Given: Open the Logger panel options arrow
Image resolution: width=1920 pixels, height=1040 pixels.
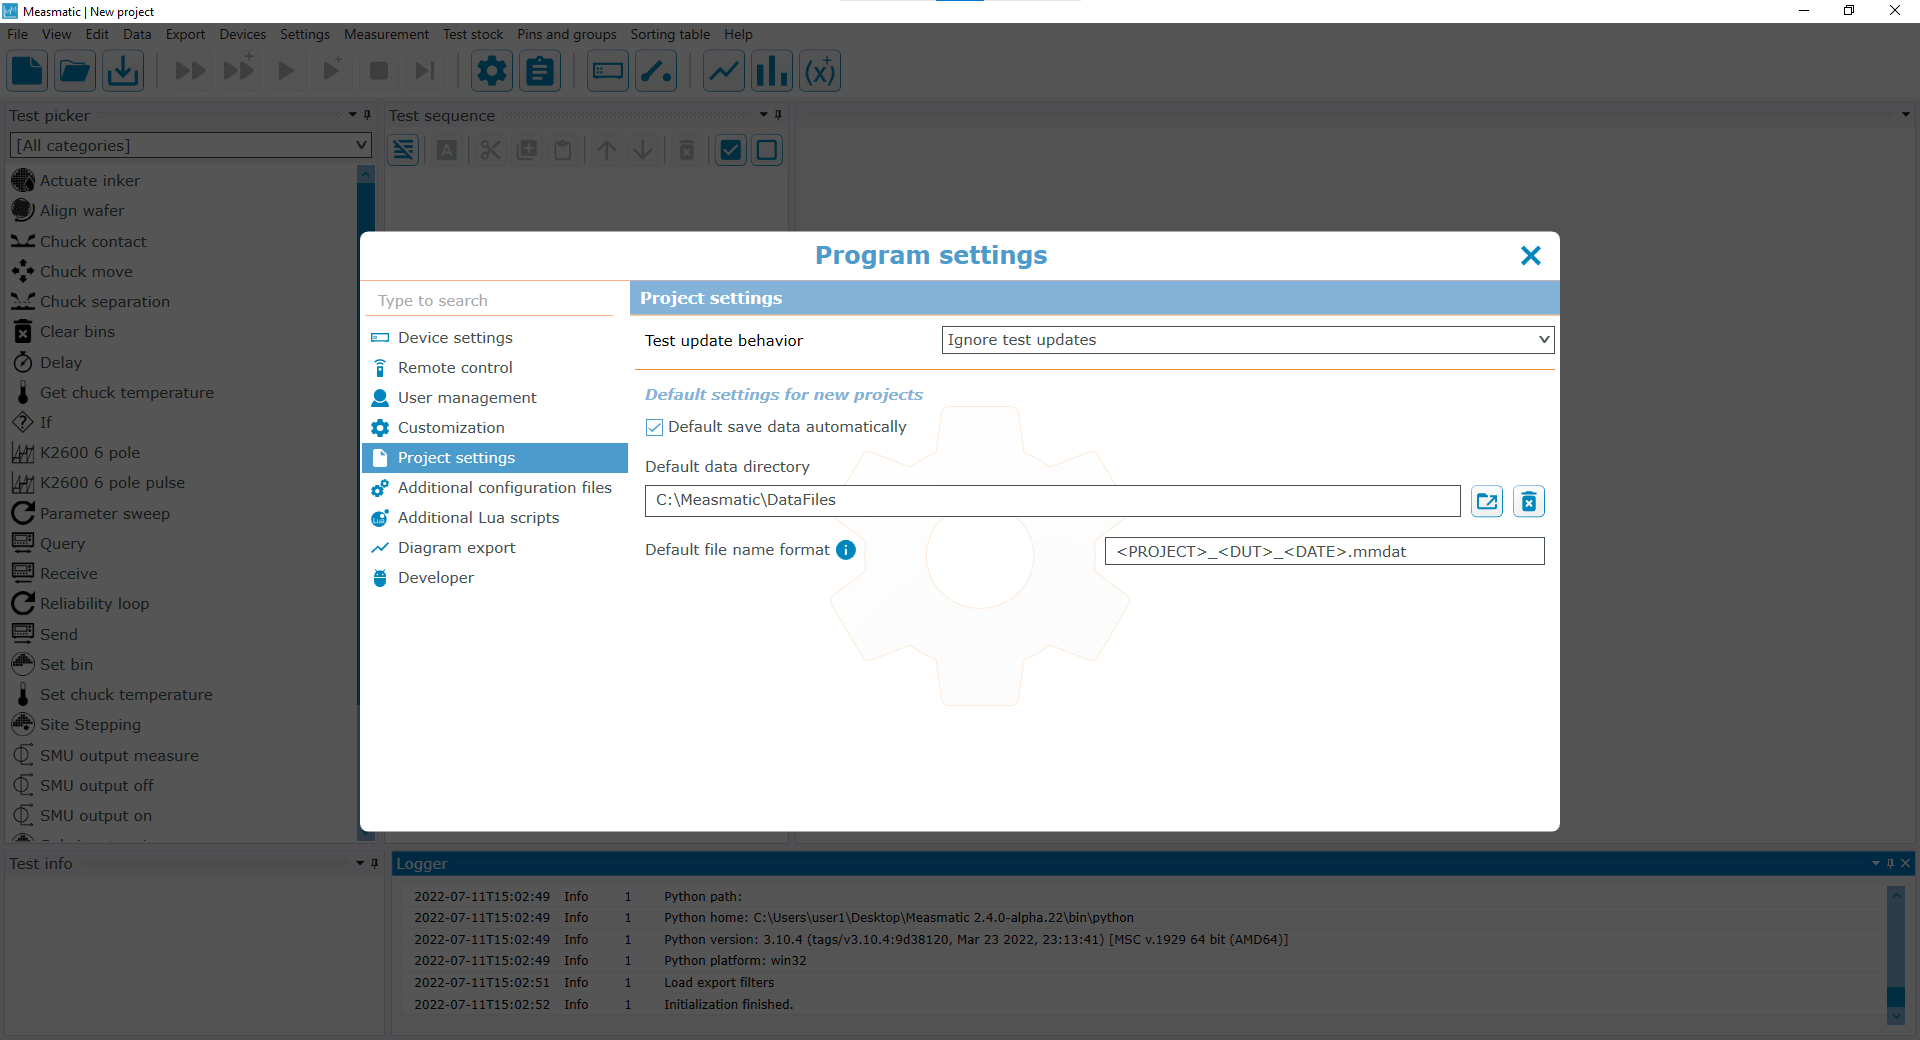Looking at the screenshot, I should tap(1875, 863).
